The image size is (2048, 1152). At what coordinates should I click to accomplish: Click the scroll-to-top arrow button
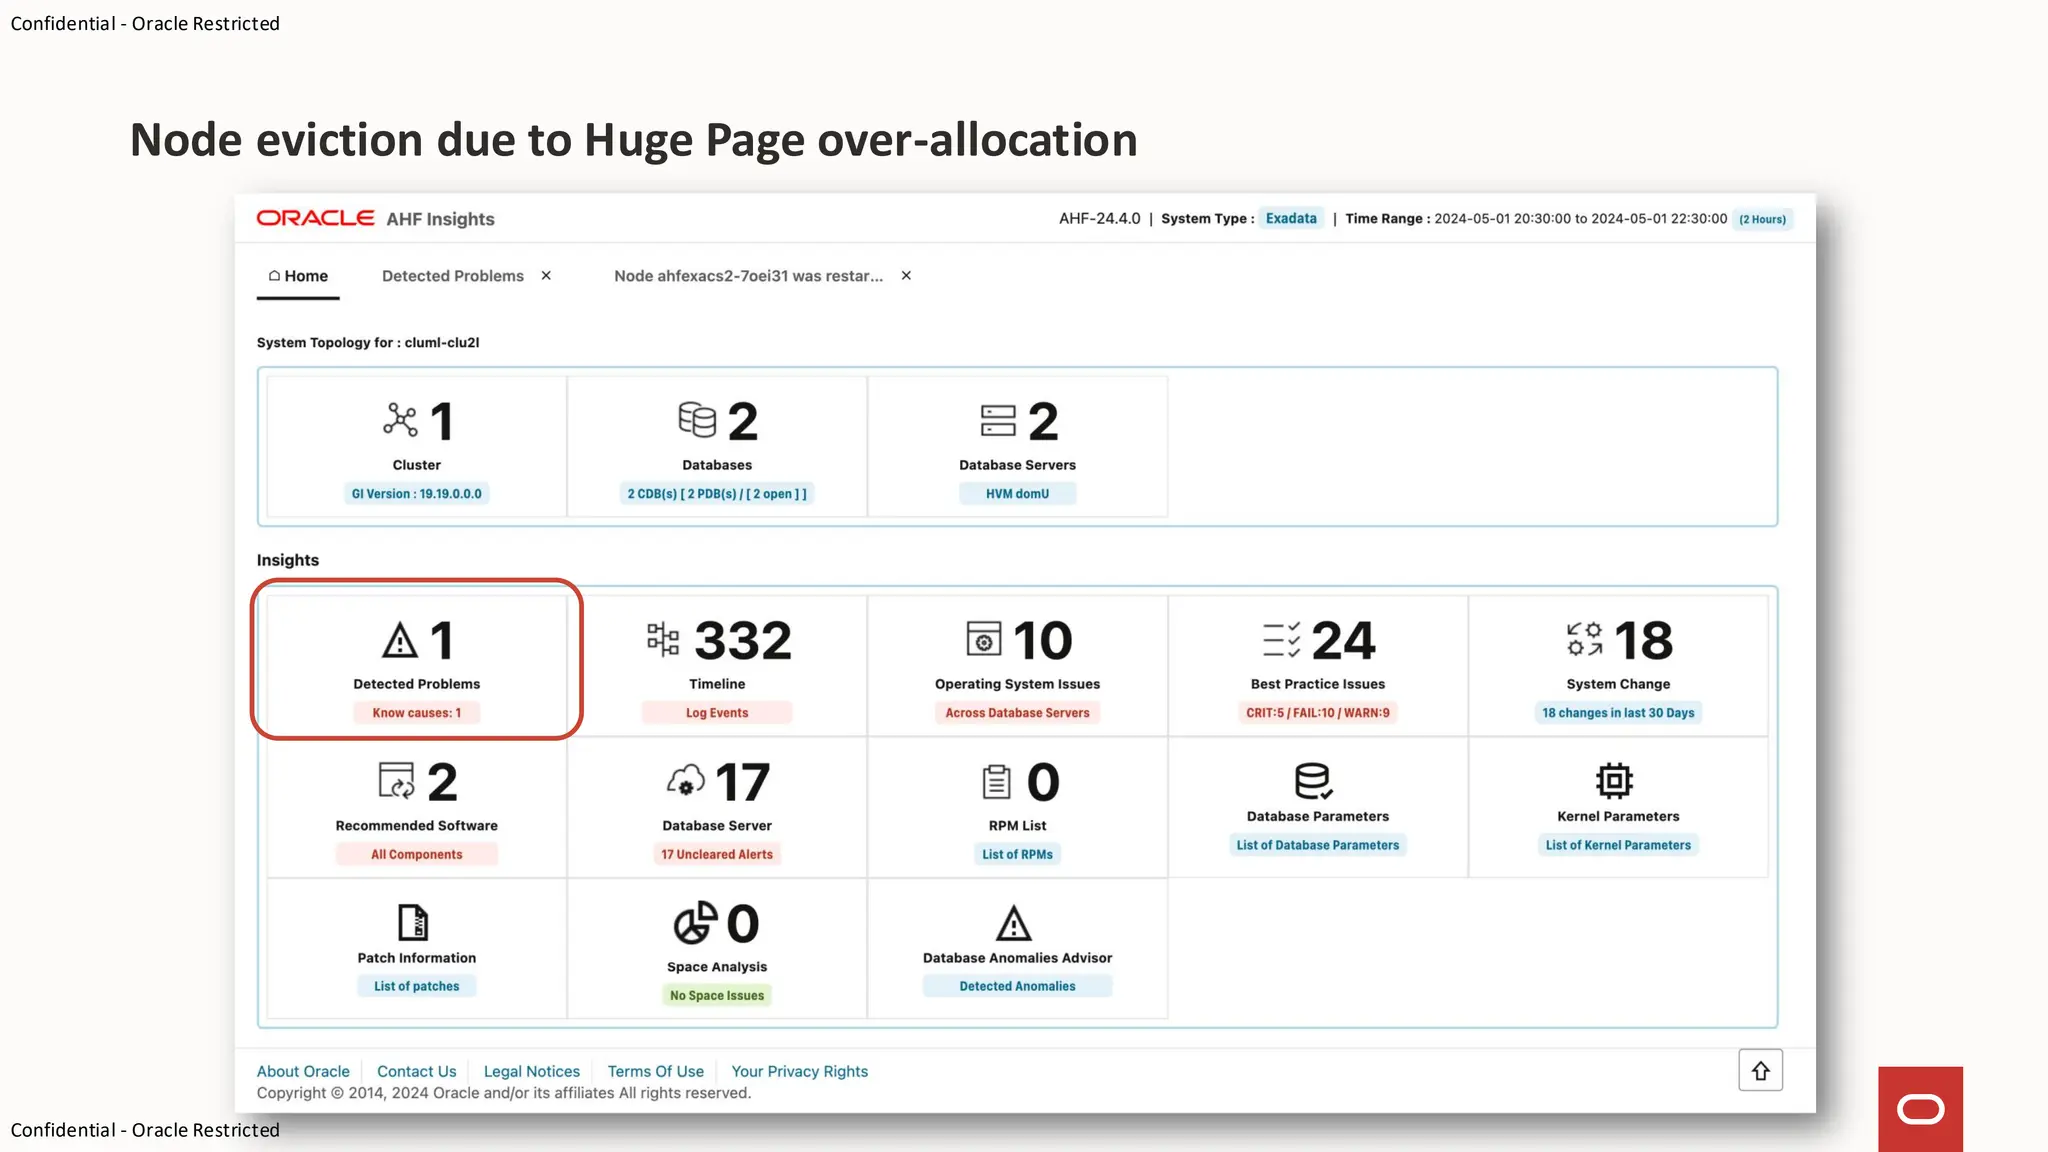(x=1760, y=1071)
